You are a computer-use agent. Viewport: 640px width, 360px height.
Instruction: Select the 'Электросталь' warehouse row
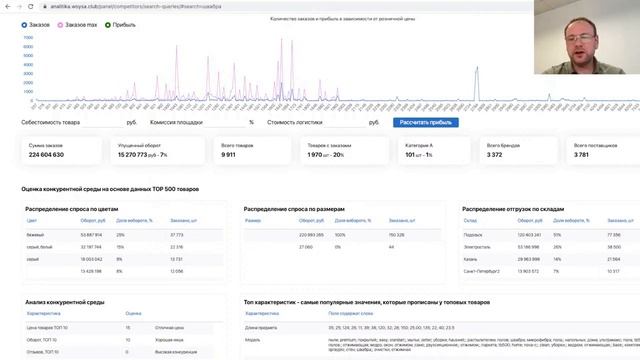(x=551, y=247)
